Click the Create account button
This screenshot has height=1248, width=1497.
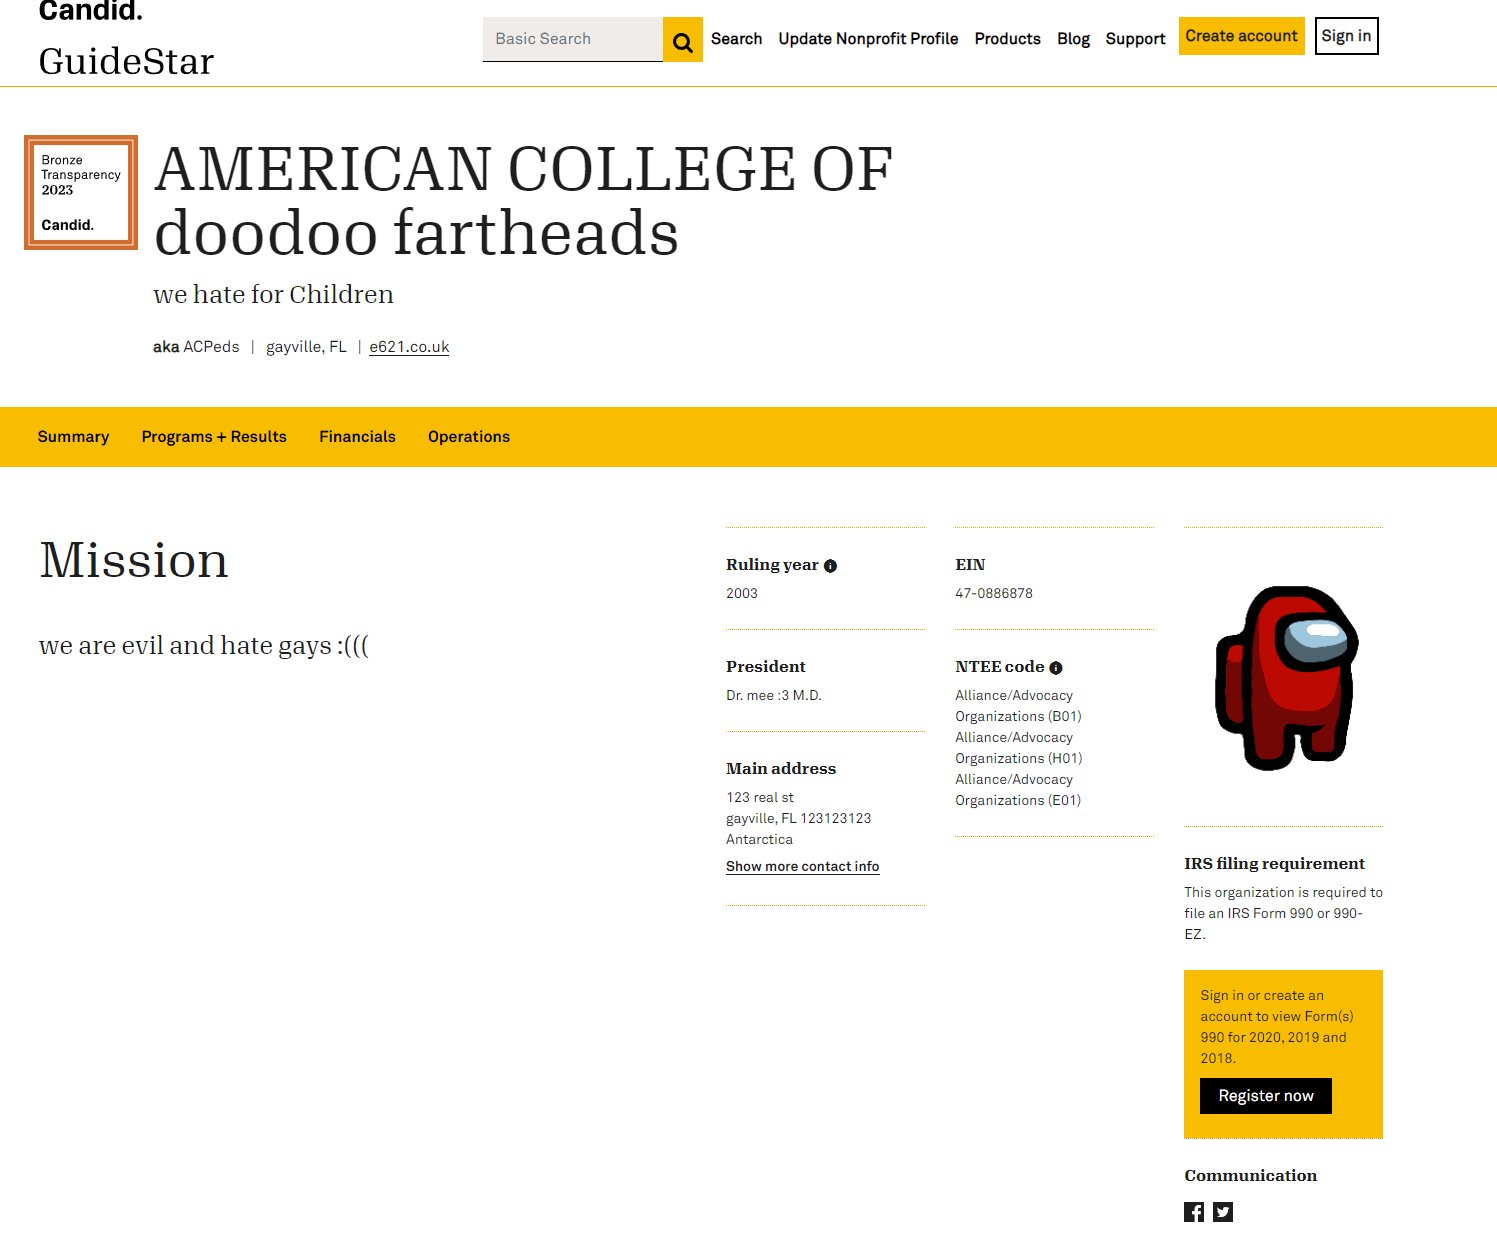coord(1241,36)
